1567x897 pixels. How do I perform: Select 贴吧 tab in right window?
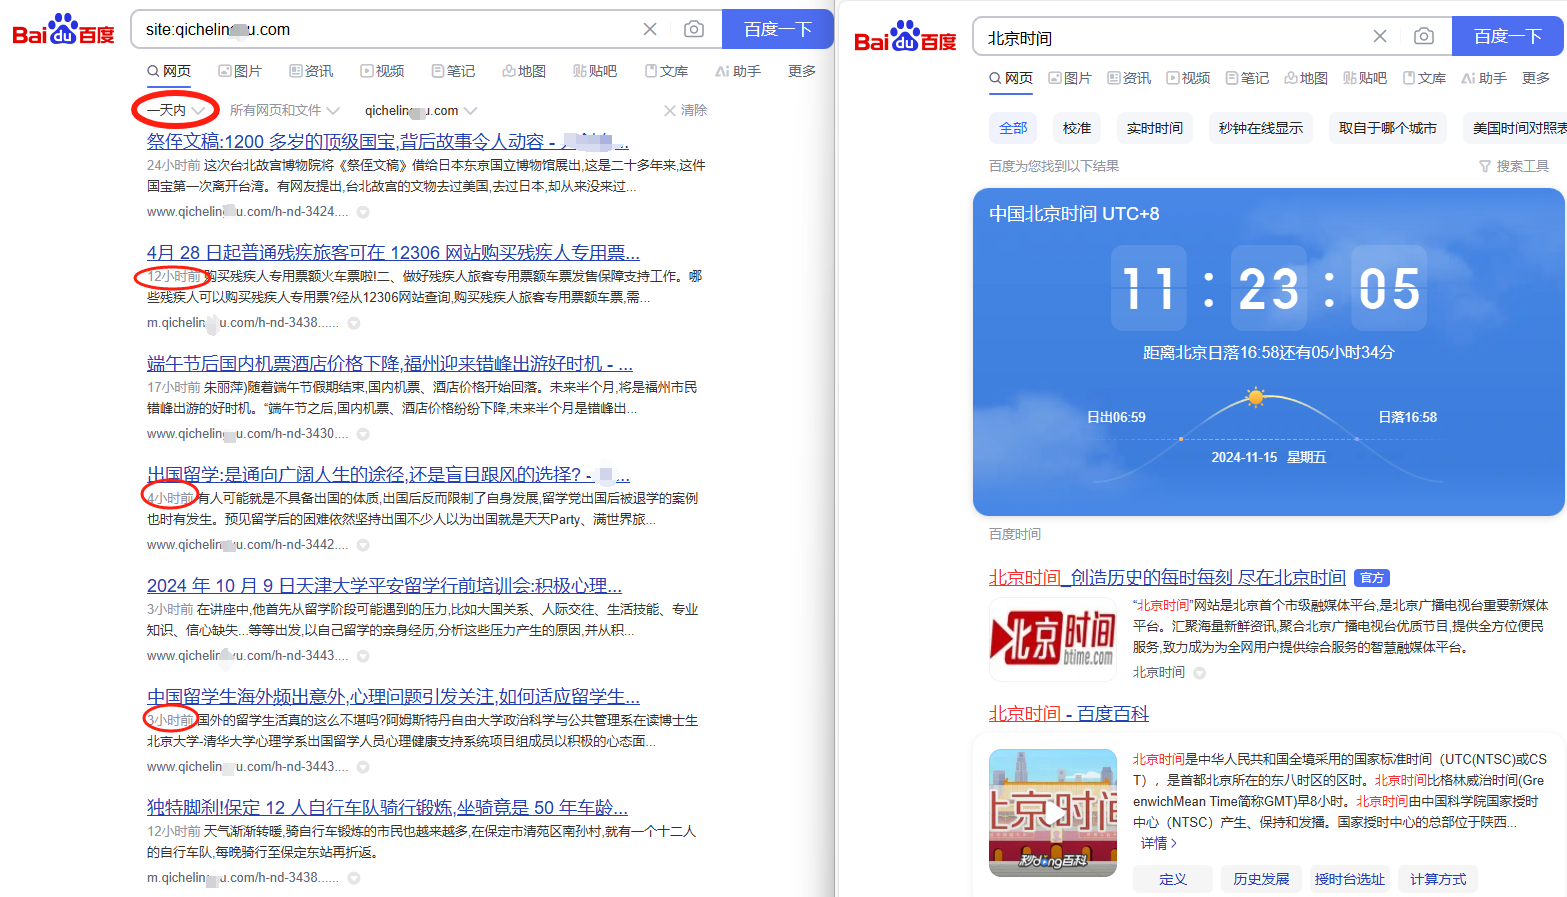pos(1365,78)
